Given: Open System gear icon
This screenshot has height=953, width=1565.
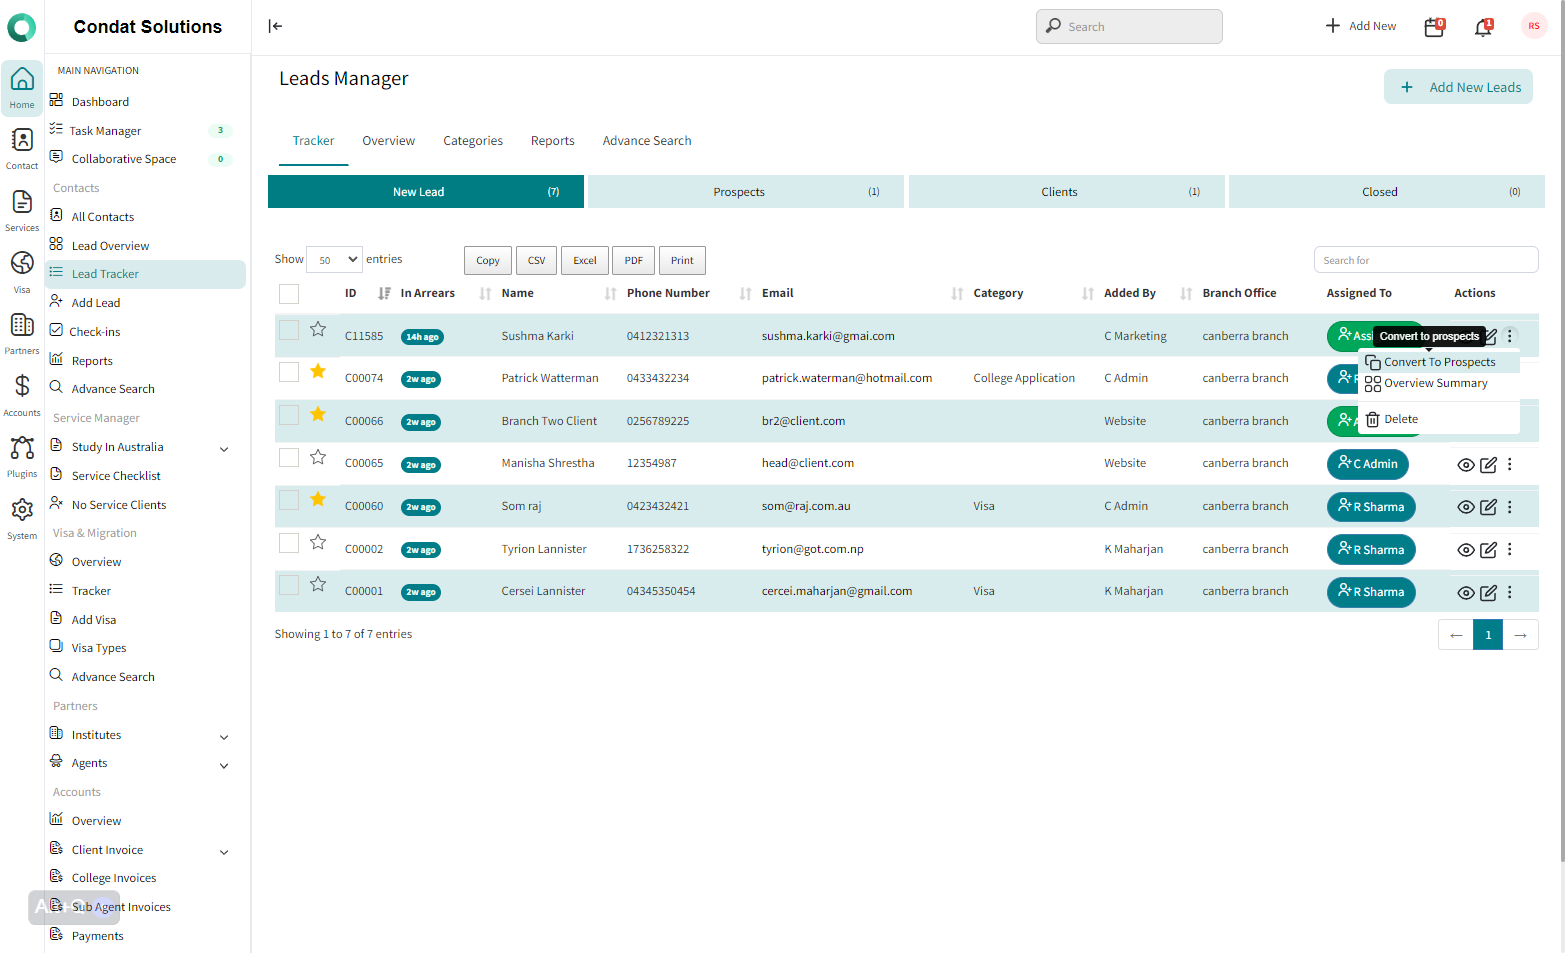Looking at the screenshot, I should coord(22,518).
